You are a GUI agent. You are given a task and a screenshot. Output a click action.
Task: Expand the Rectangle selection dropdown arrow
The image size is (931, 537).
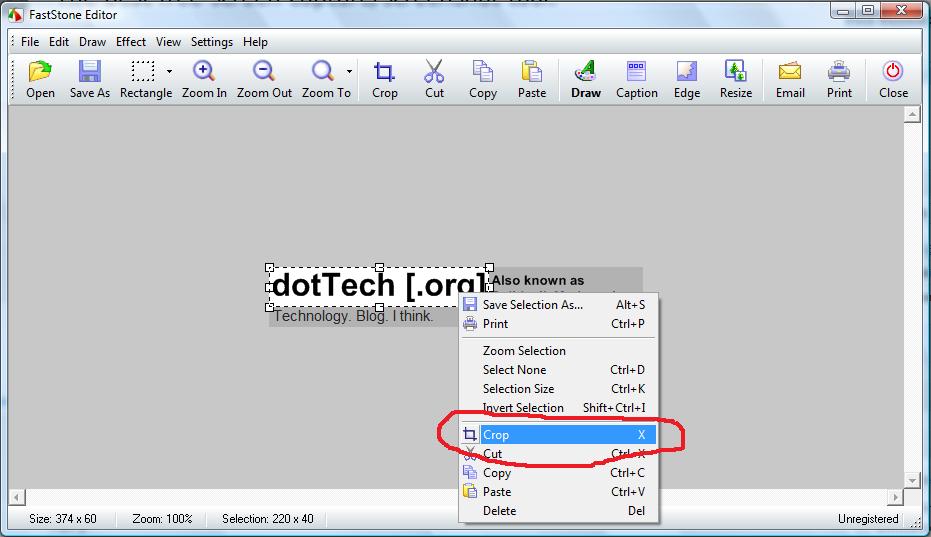coord(169,72)
